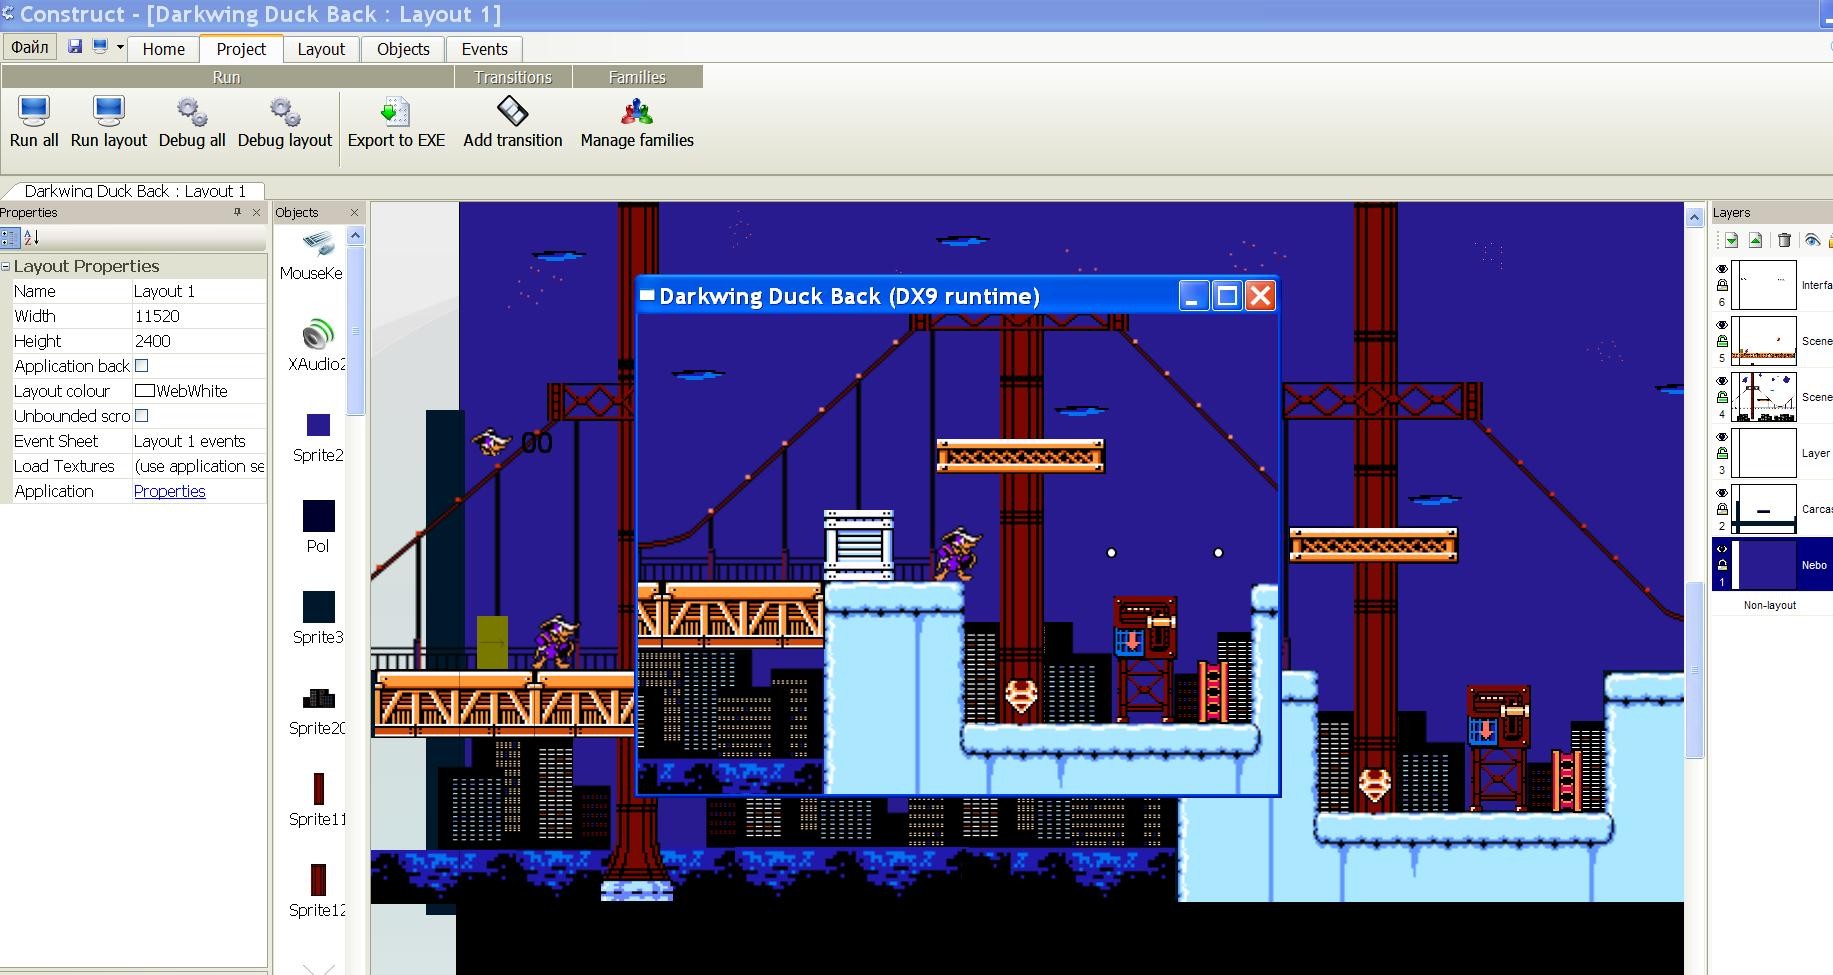Open the Application Properties link
This screenshot has width=1833, height=975.
coord(169,491)
